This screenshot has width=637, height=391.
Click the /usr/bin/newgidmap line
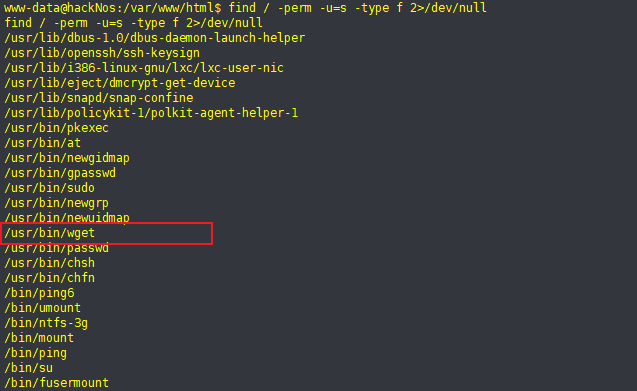tap(67, 158)
